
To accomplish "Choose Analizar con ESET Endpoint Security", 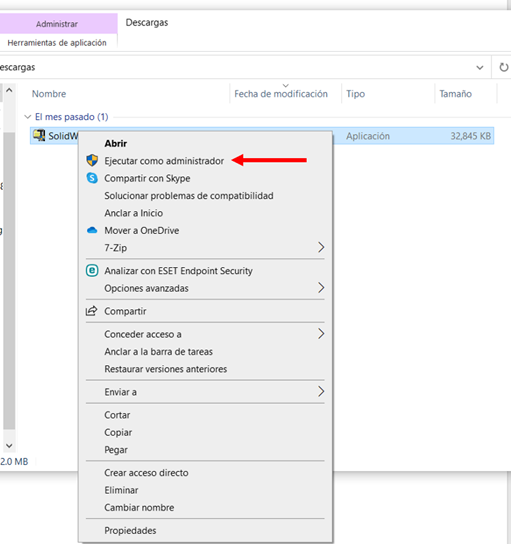I will point(178,271).
